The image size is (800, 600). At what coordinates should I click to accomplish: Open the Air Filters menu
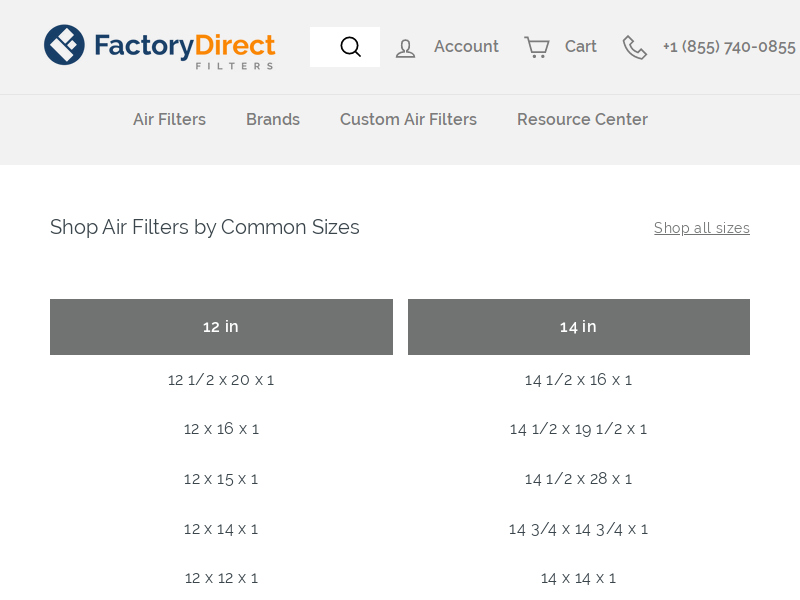click(169, 119)
